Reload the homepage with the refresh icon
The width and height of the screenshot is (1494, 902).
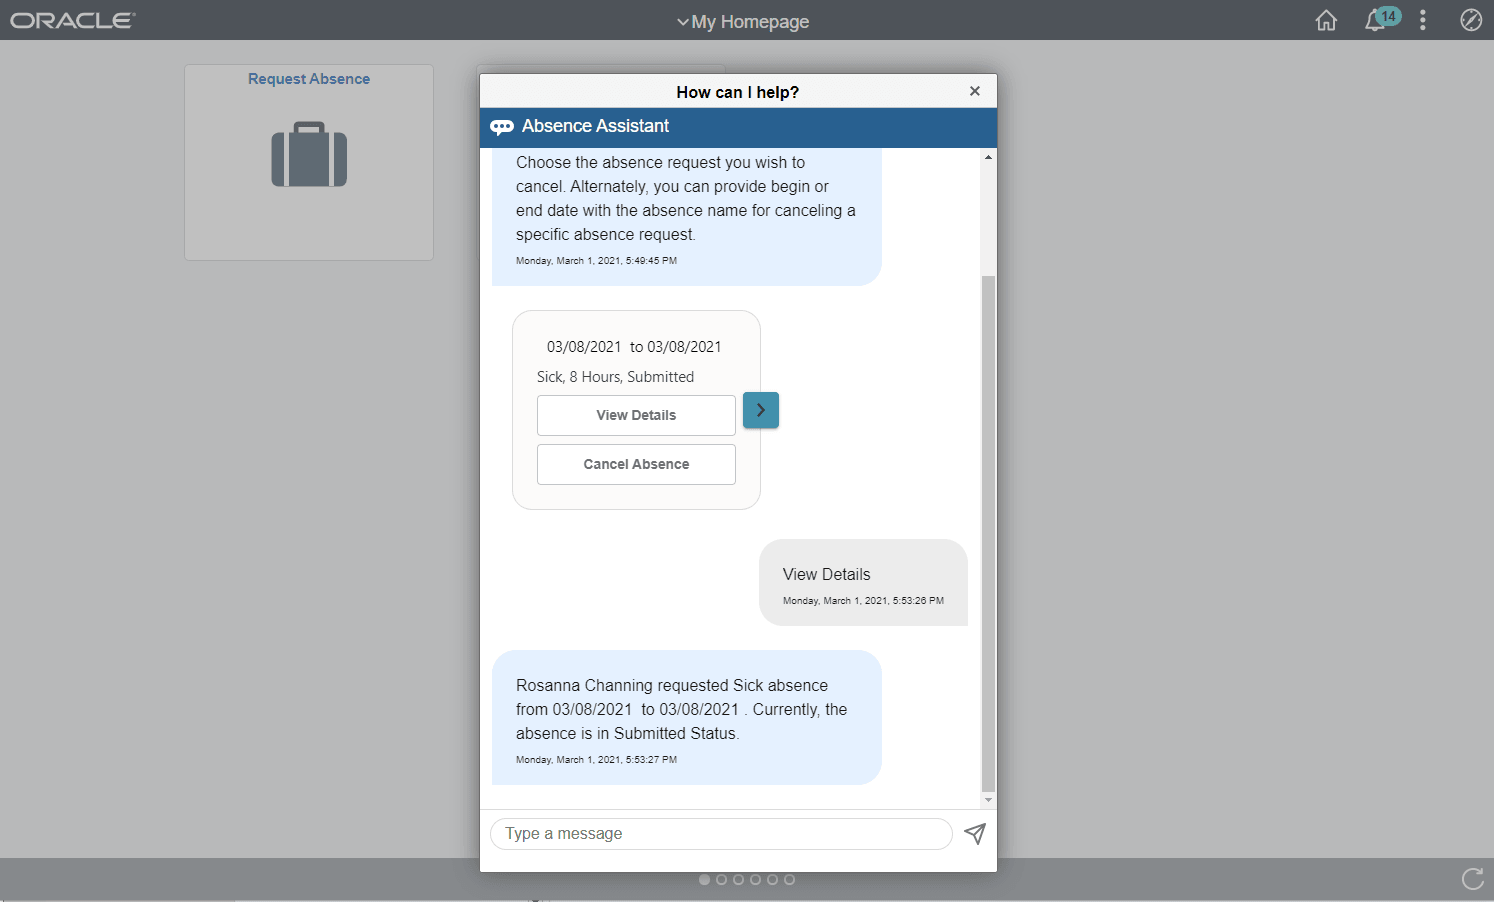[1472, 879]
